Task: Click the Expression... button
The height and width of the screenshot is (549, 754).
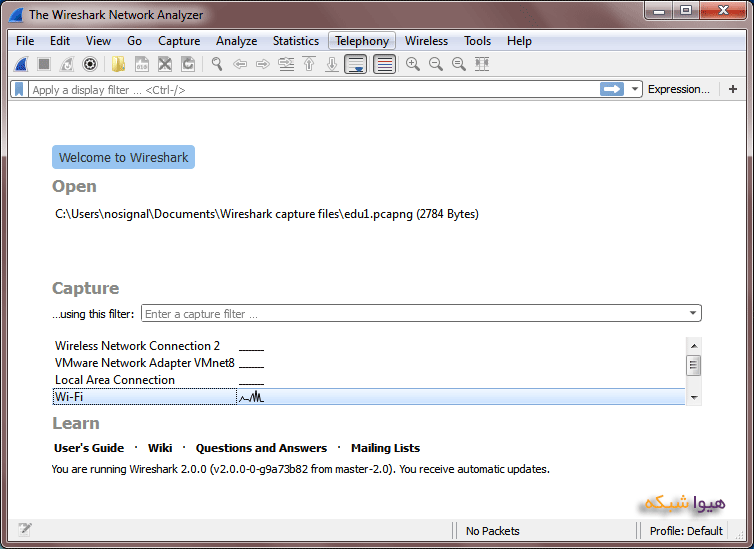Action: point(678,89)
